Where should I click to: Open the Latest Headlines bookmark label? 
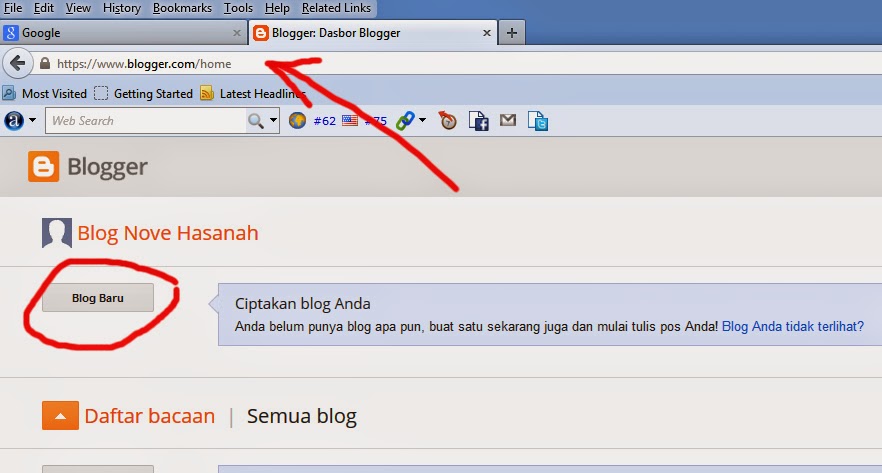click(263, 93)
